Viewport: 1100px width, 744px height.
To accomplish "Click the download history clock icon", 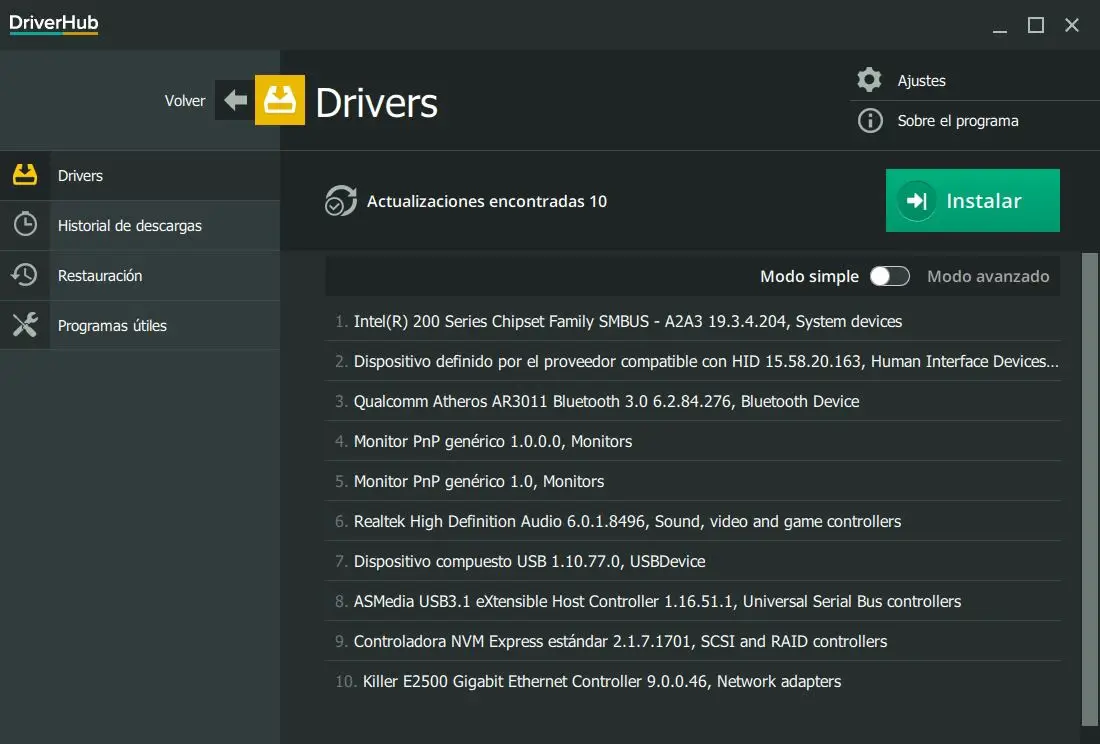I will (25, 225).
